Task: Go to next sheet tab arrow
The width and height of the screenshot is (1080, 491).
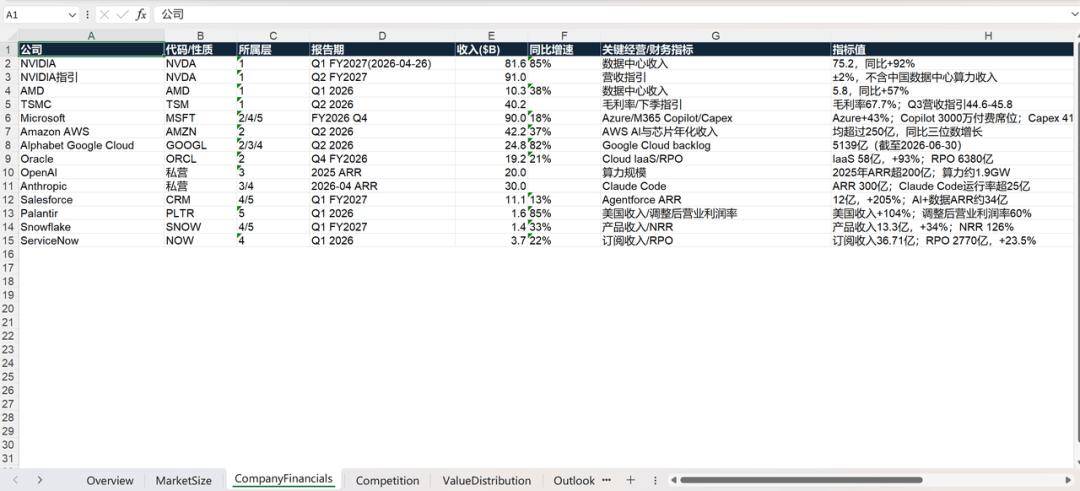Action: pos(40,480)
